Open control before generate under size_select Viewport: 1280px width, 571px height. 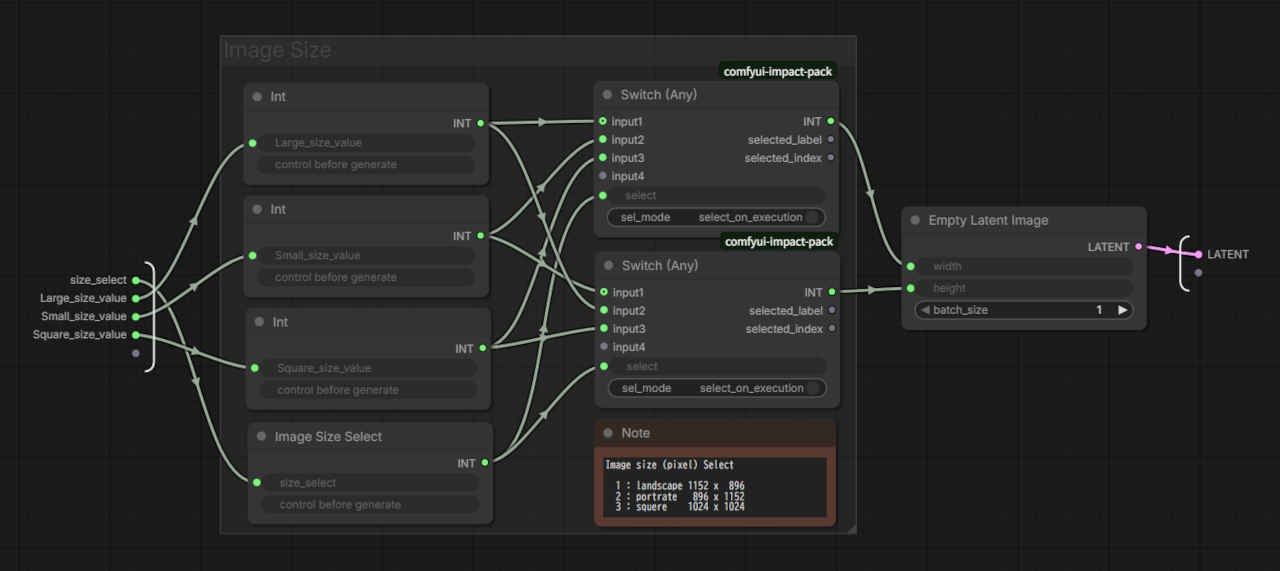(371, 505)
